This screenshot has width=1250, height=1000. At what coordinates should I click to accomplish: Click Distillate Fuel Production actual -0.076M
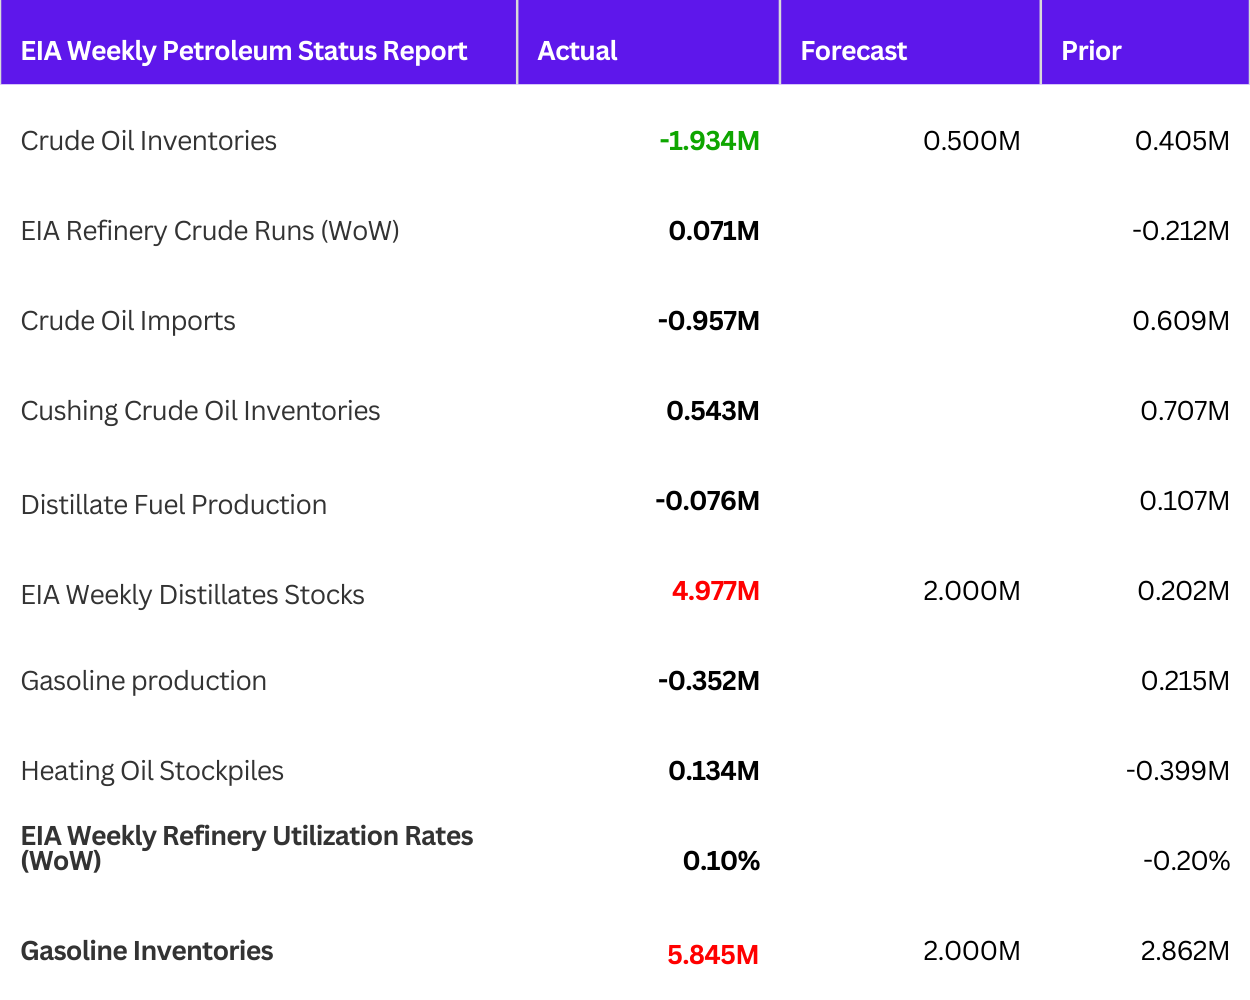pyautogui.click(x=708, y=501)
